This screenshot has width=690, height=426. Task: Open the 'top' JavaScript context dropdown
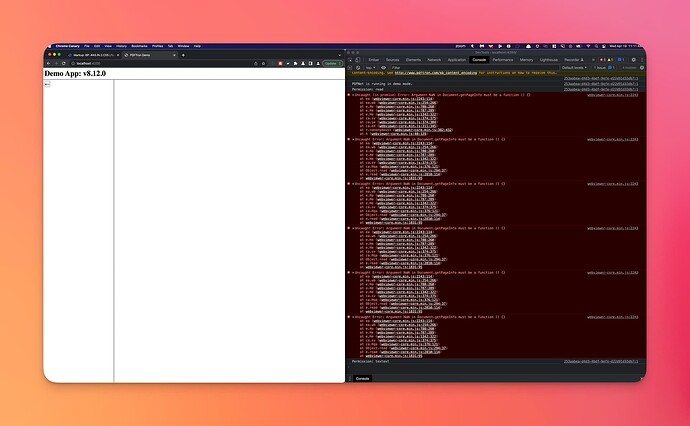(x=371, y=68)
